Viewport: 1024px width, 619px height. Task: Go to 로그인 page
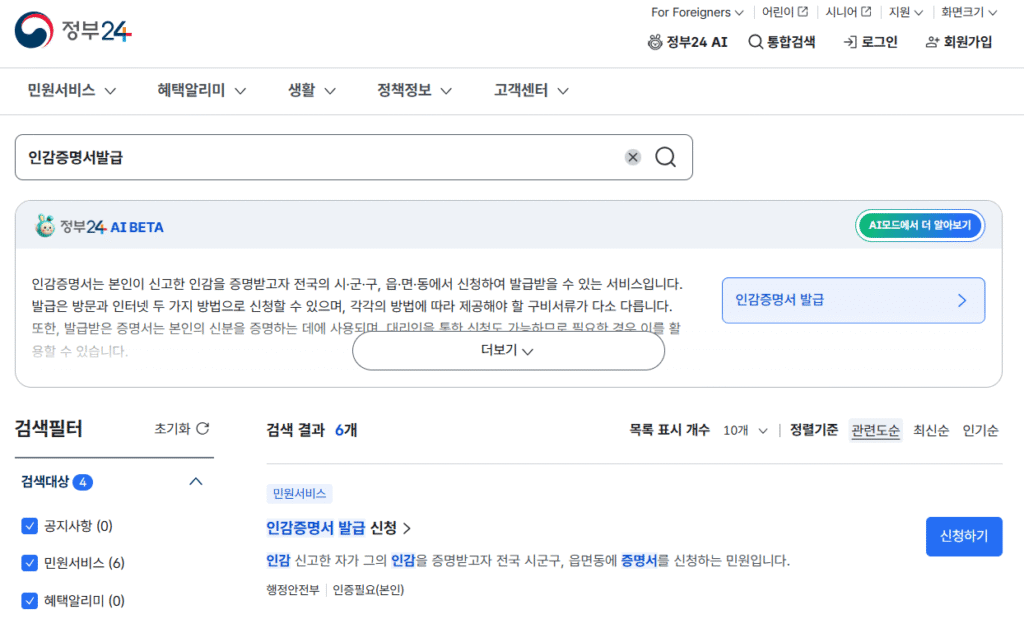(871, 42)
